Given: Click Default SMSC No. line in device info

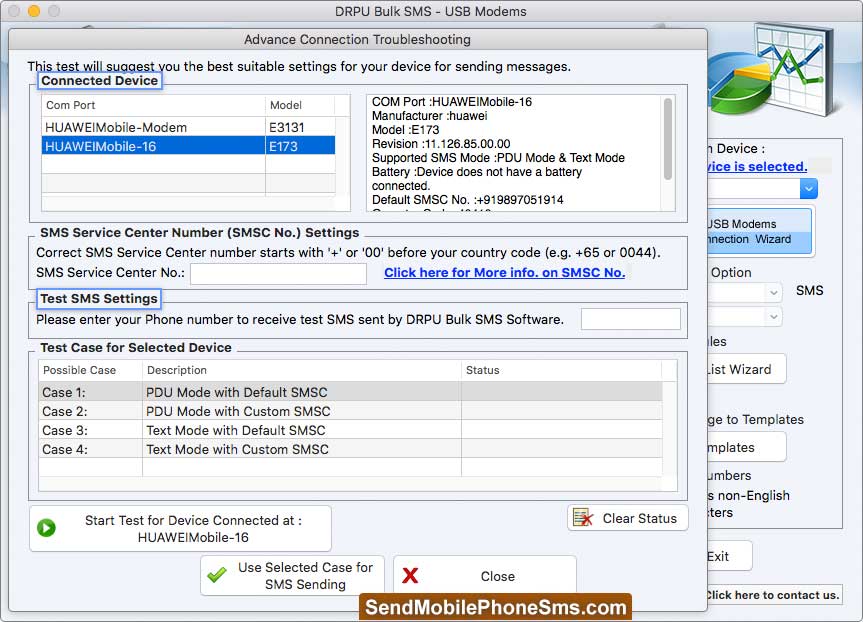Looking at the screenshot, I should click(467, 200).
